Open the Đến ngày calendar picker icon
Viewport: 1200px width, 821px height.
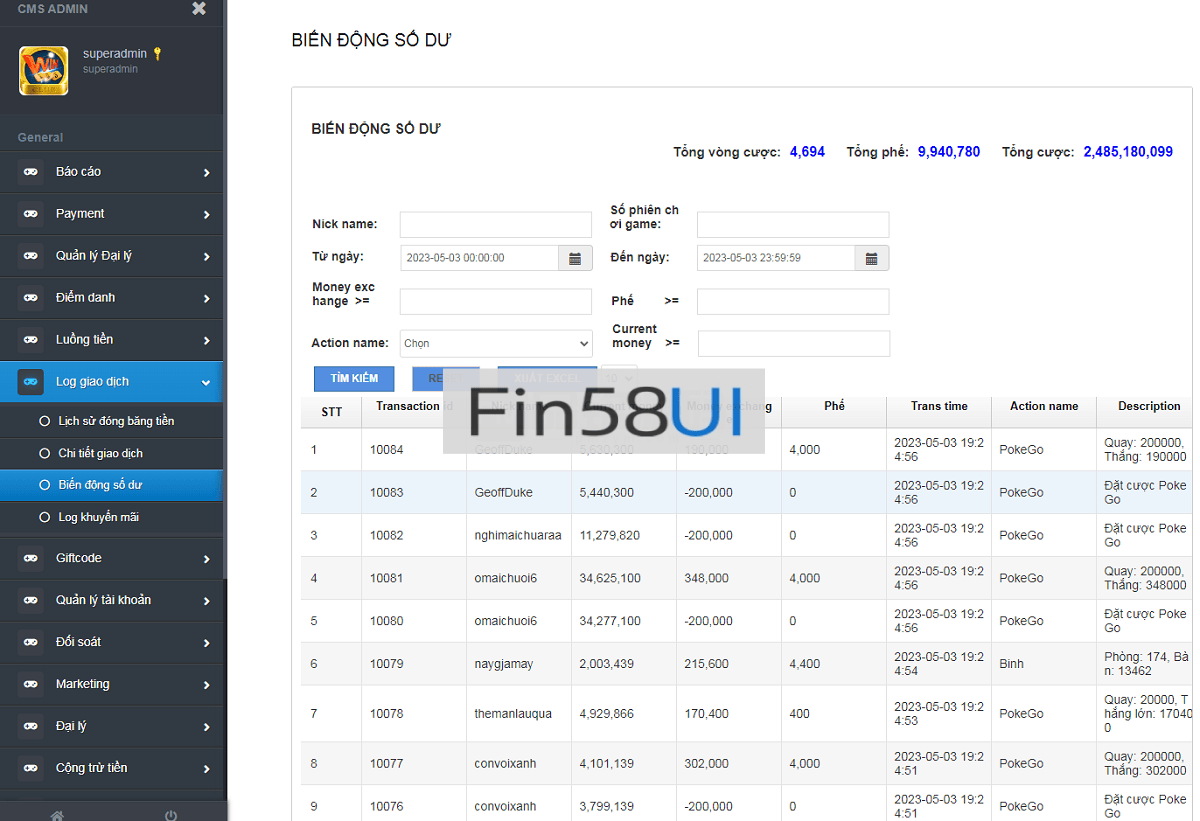[871, 258]
